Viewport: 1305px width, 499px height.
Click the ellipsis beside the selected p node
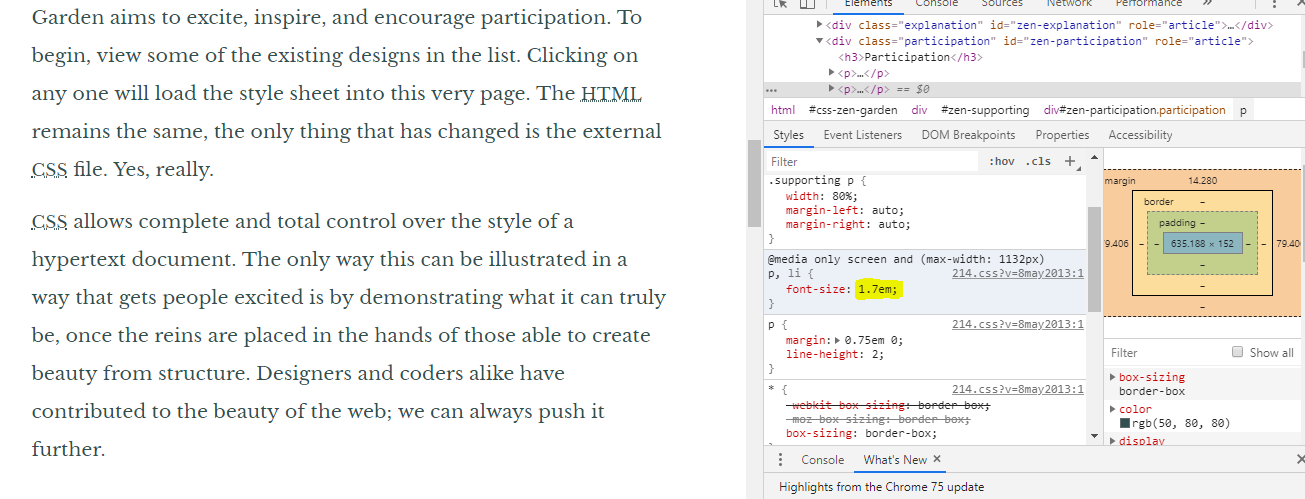(x=771, y=89)
